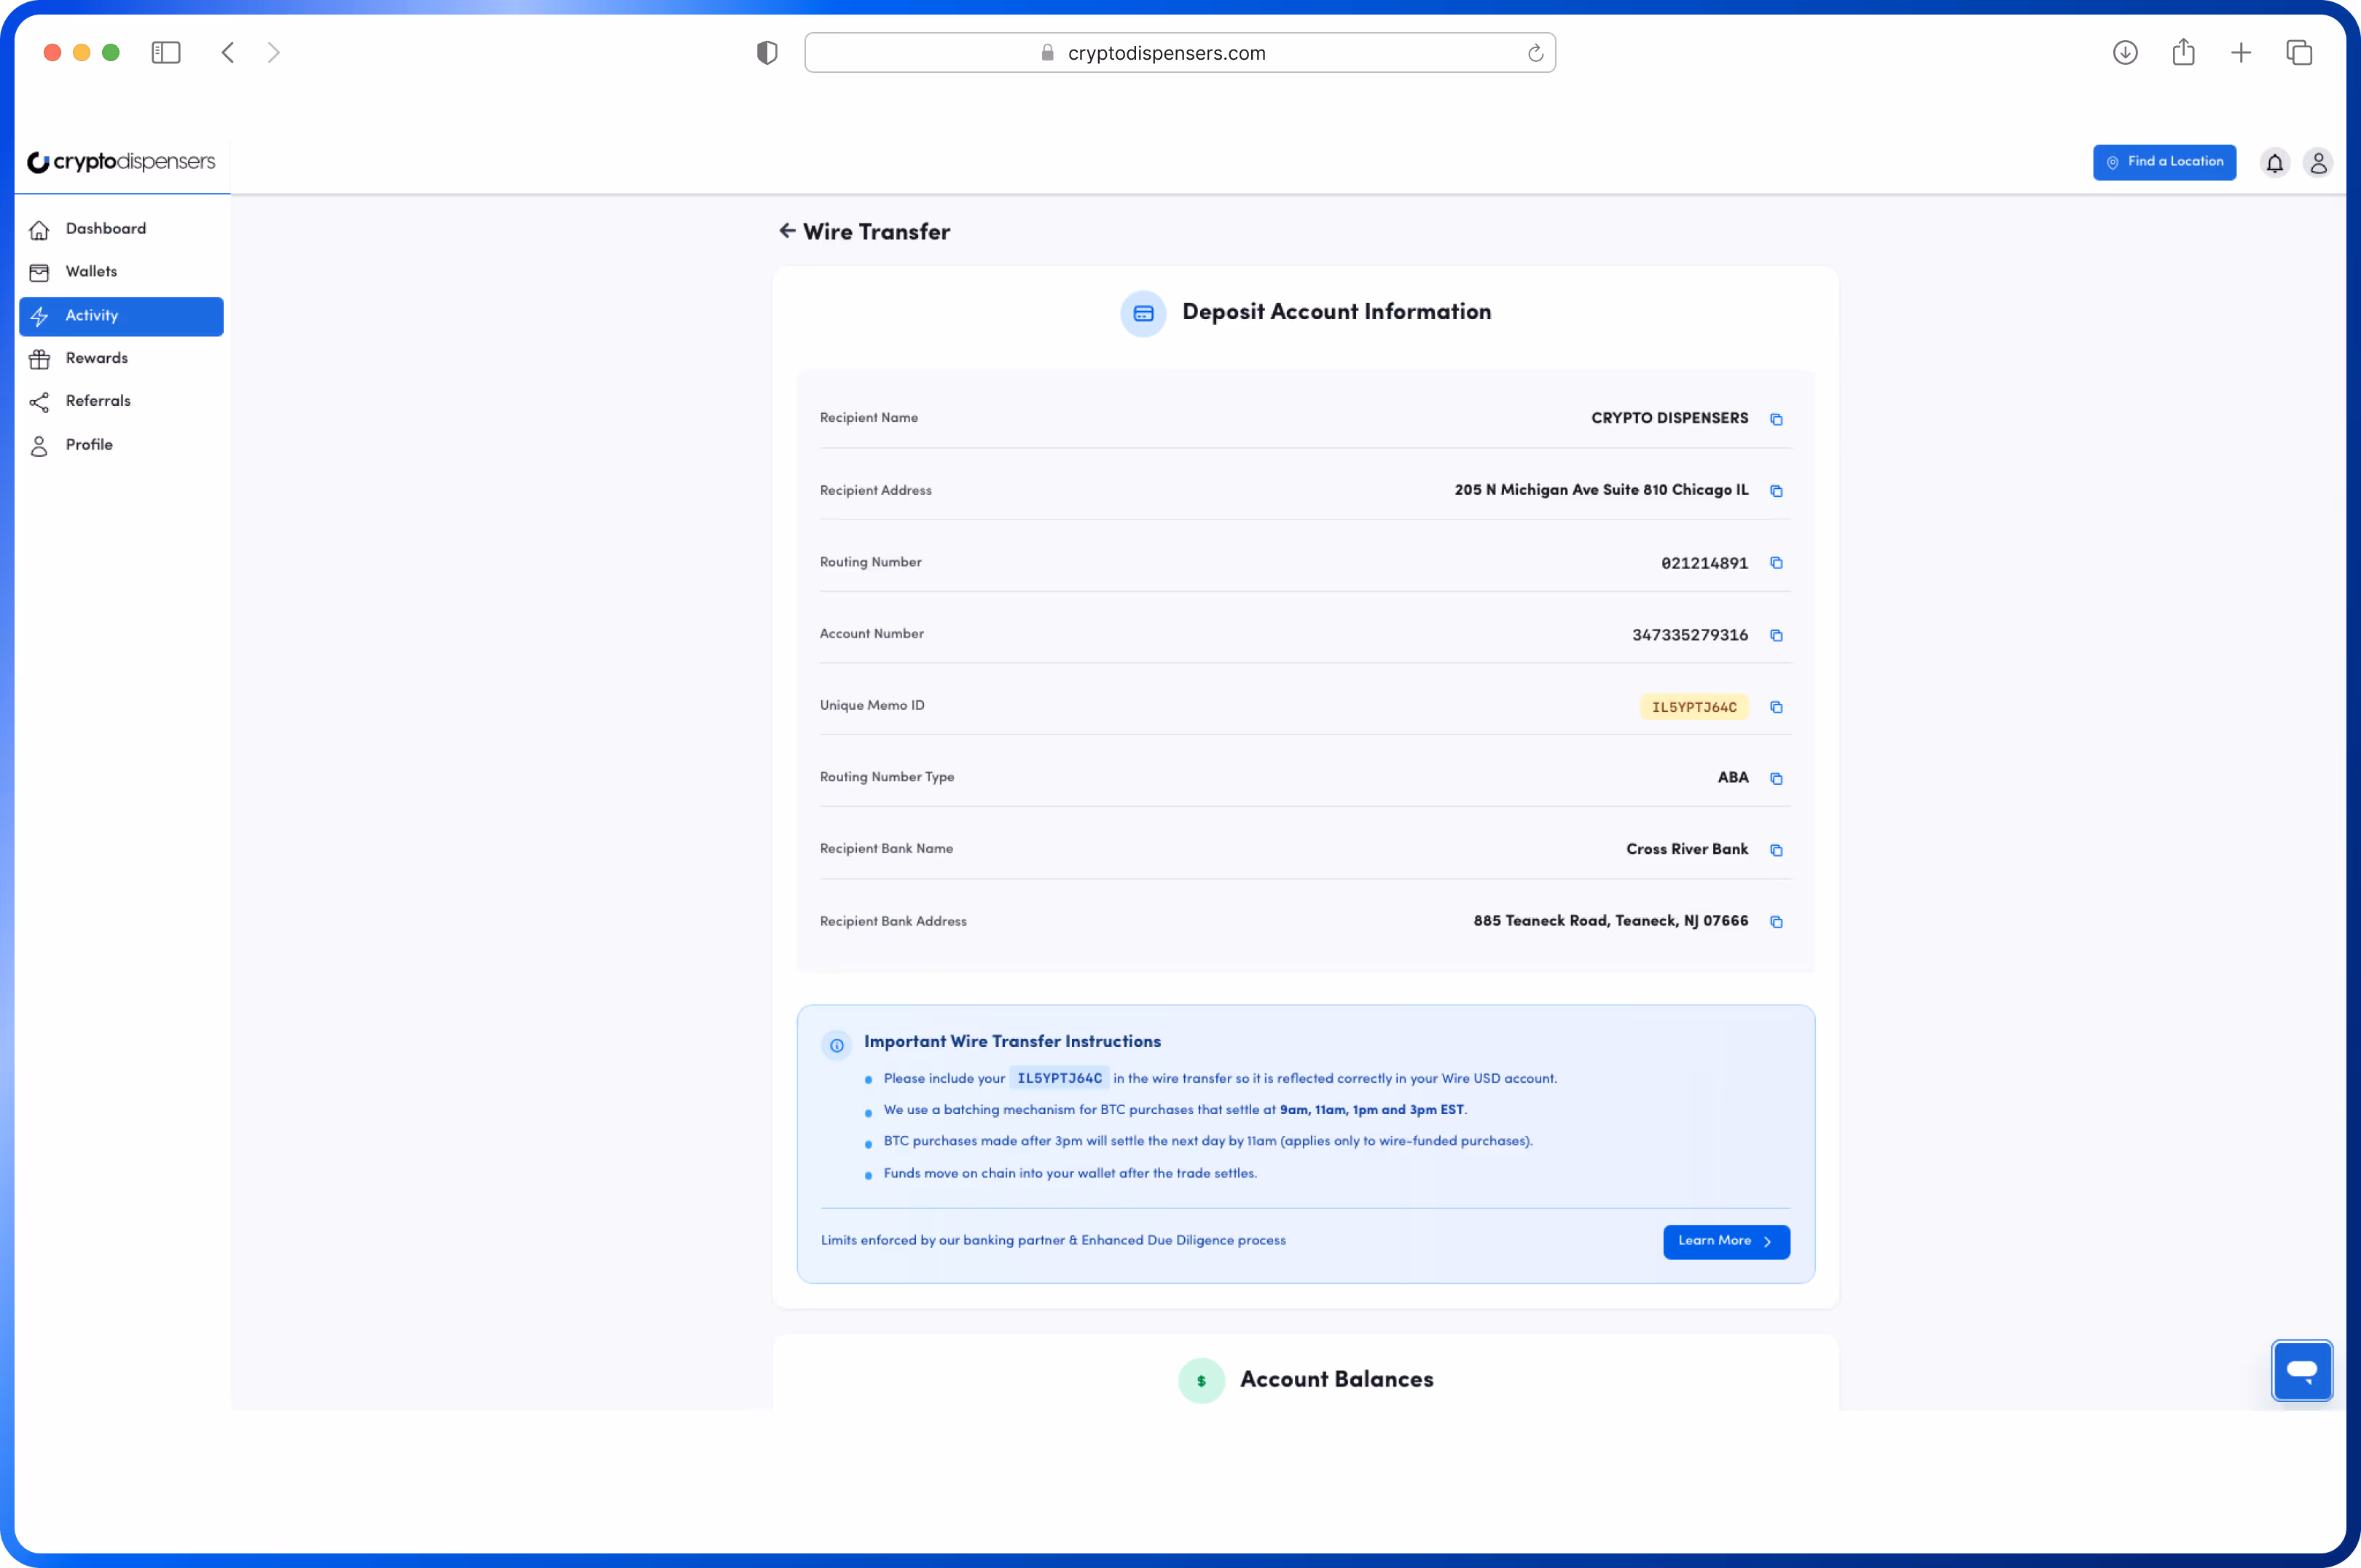The height and width of the screenshot is (1568, 2361).
Task: Open Dashboard in the sidebar
Action: tap(105, 229)
